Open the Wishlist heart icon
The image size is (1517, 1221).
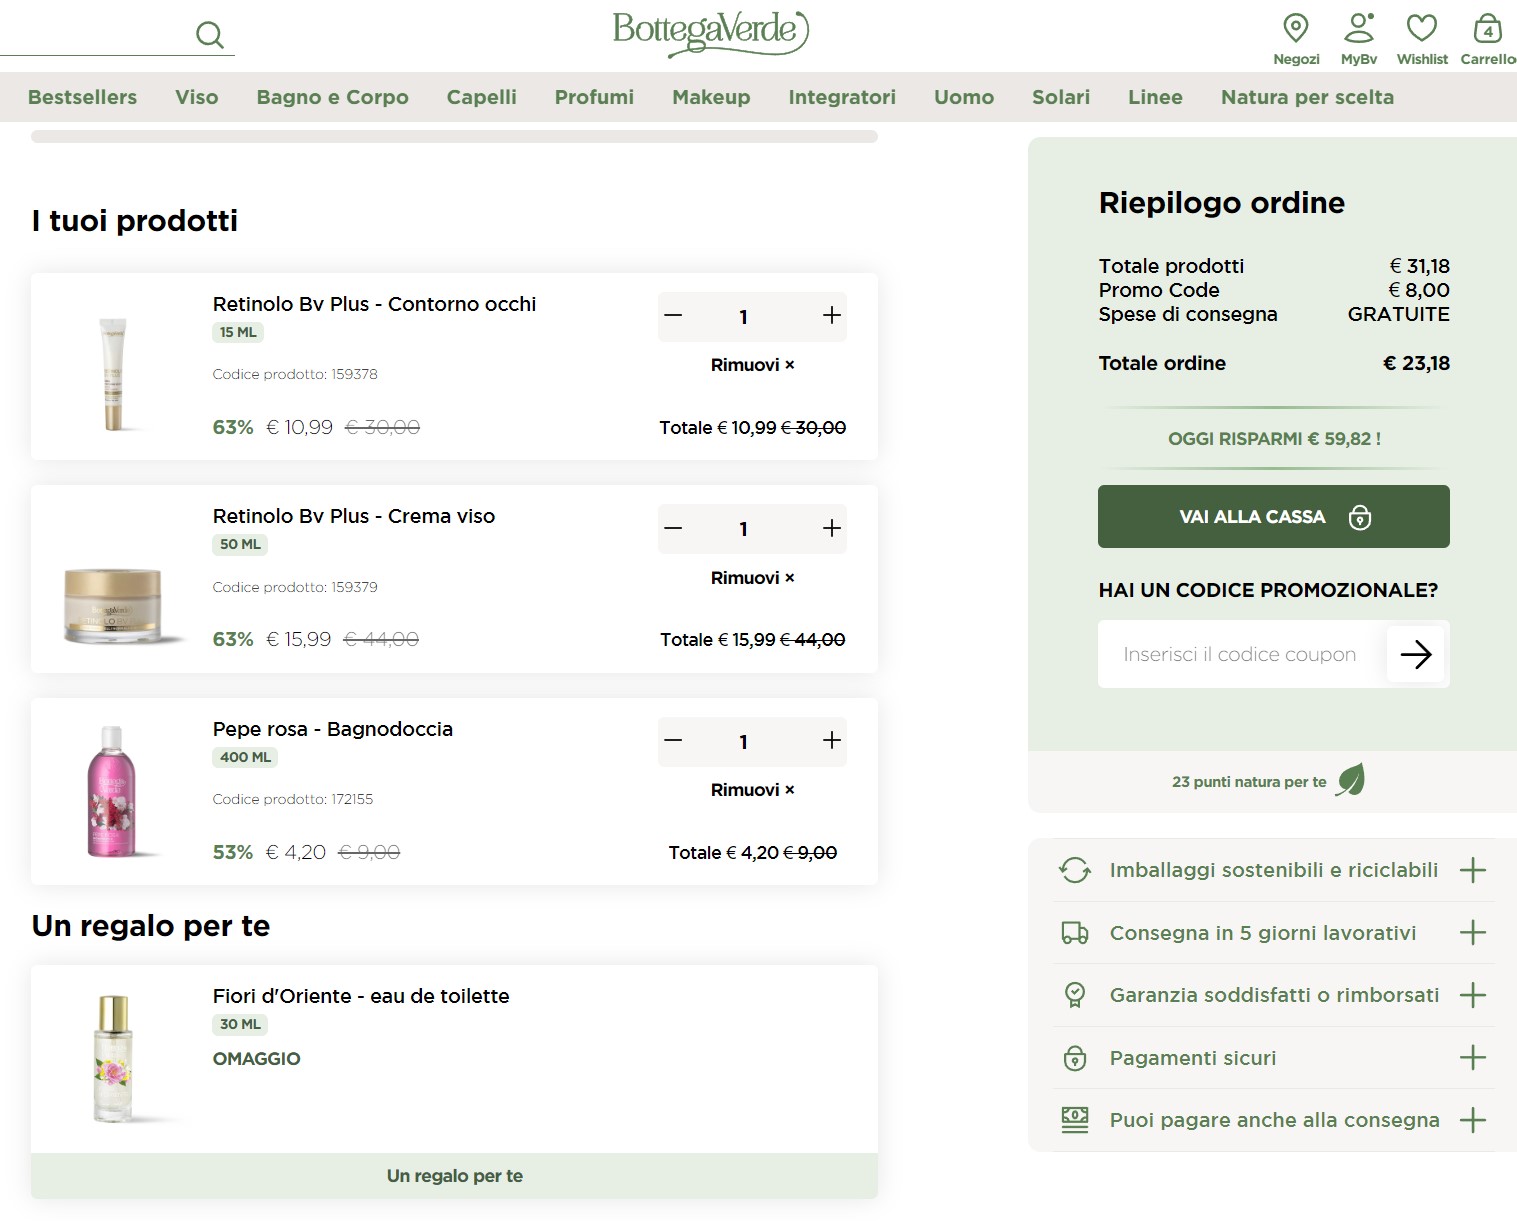coord(1421,28)
